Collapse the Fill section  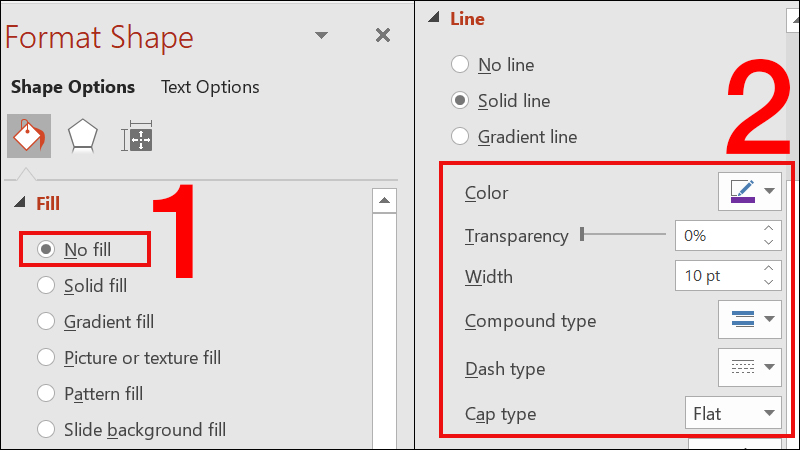(x=21, y=204)
